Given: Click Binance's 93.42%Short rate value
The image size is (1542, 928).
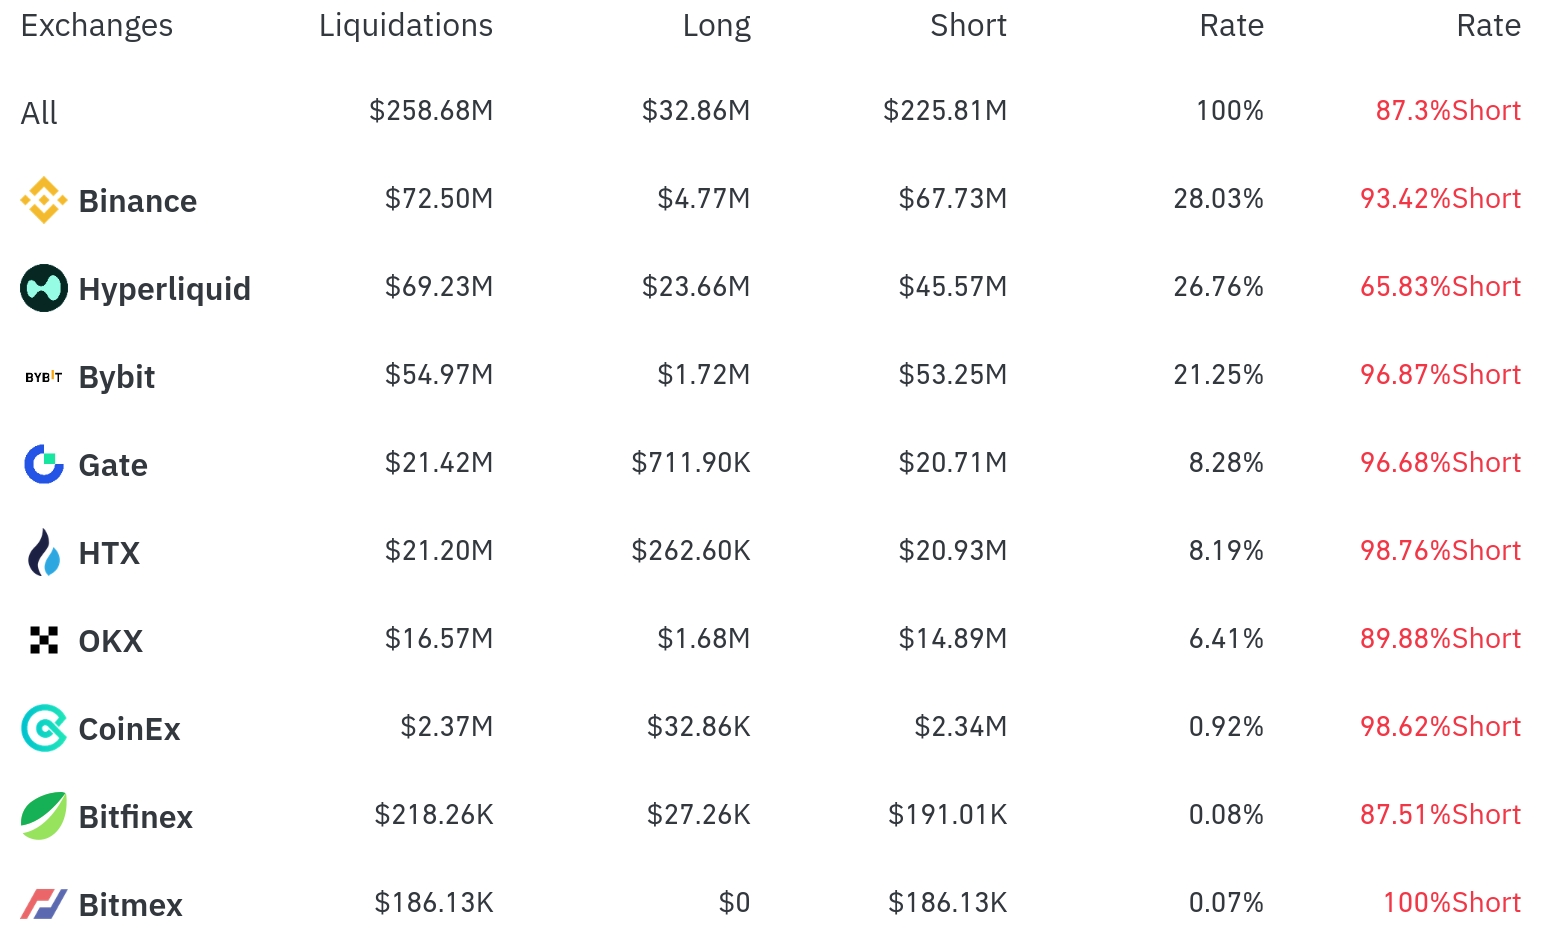Looking at the screenshot, I should 1440,199.
